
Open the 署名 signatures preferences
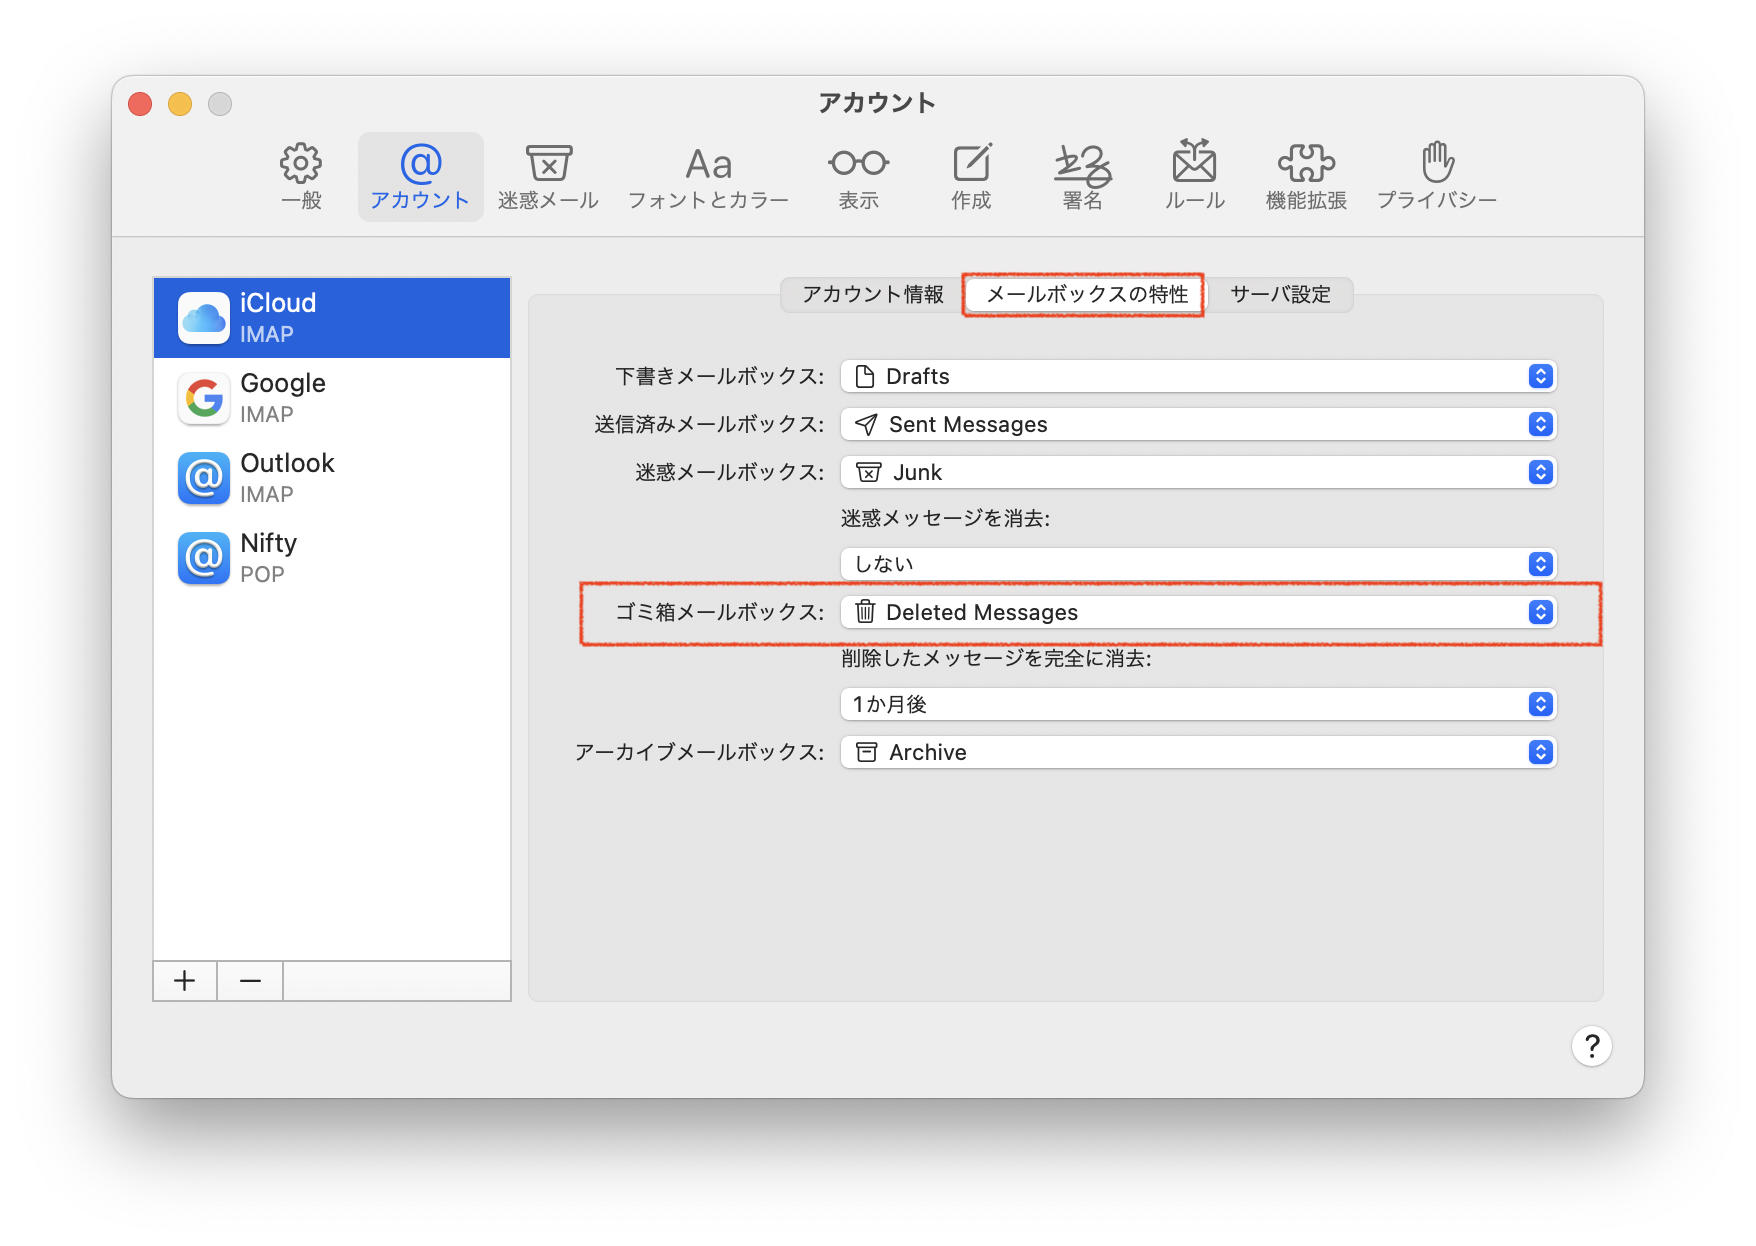(x=1082, y=176)
